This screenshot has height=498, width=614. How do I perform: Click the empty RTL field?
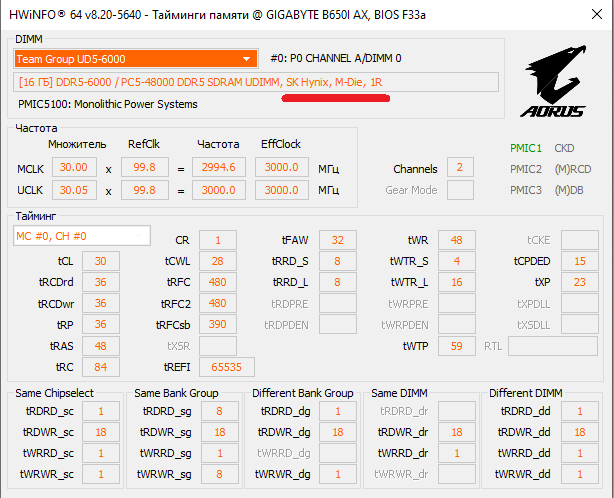(553, 346)
